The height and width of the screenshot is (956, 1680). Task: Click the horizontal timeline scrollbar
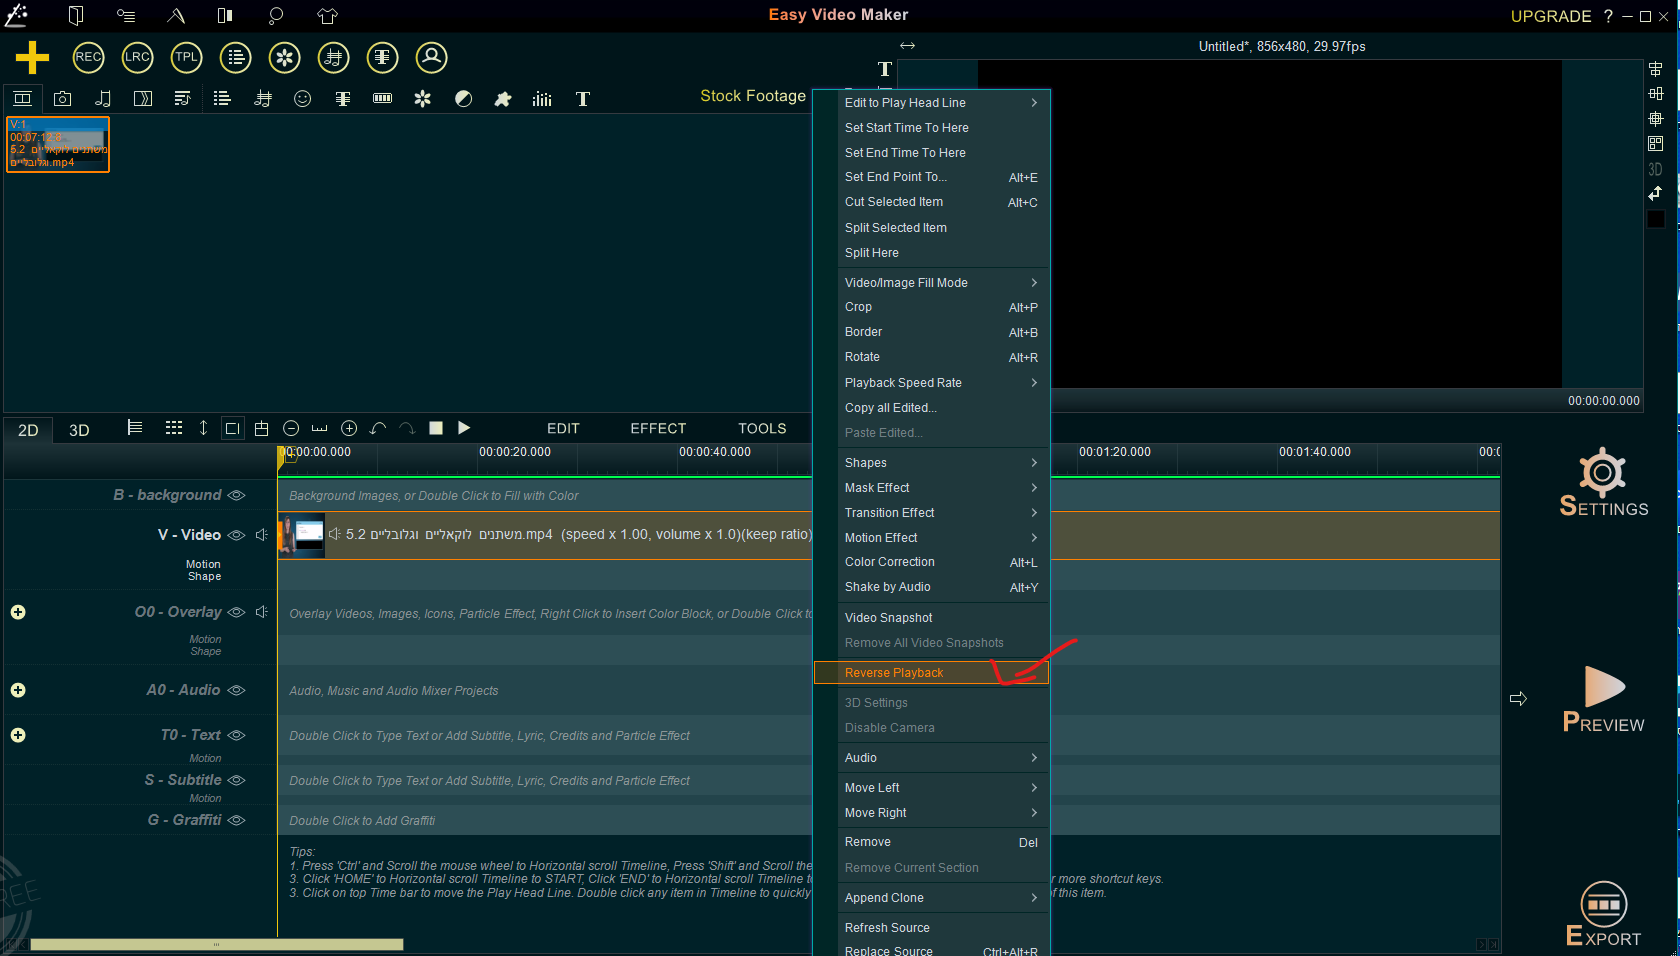pyautogui.click(x=216, y=944)
